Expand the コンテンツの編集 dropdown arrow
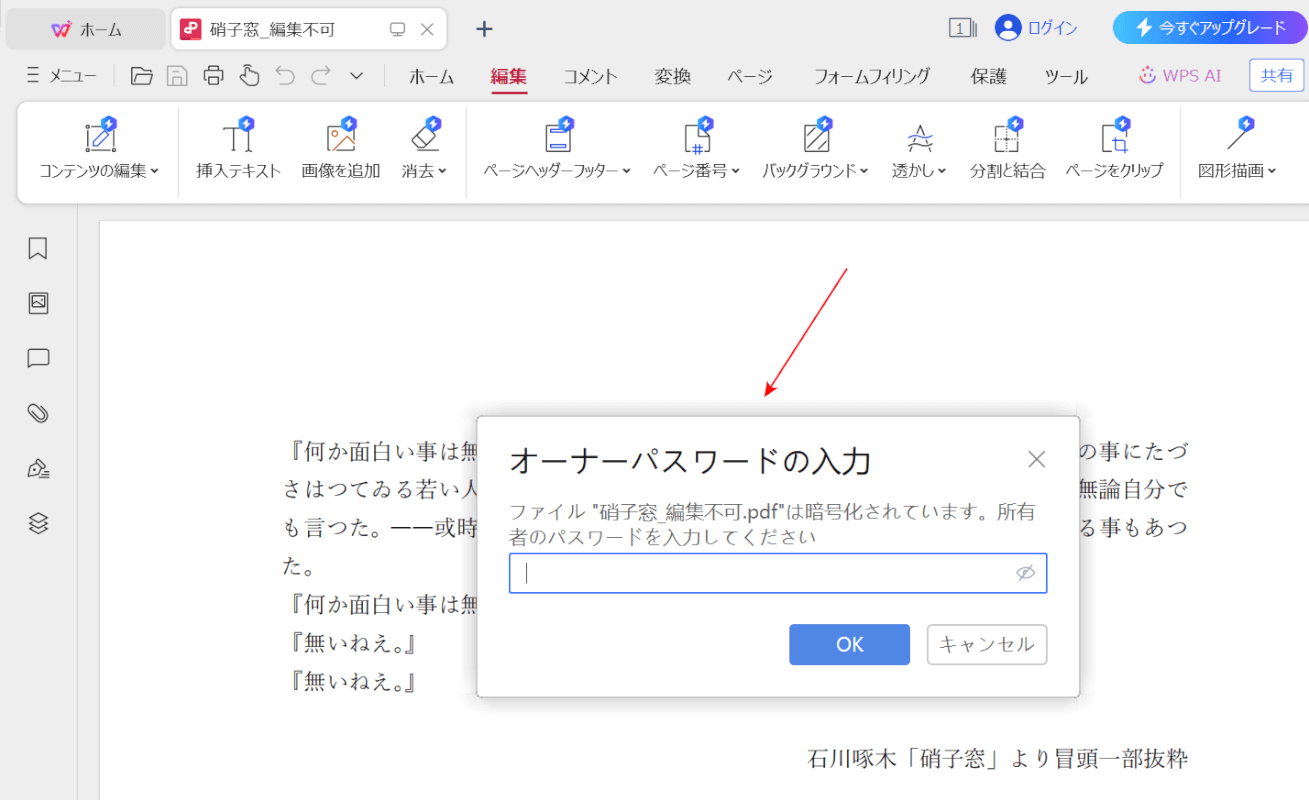The height and width of the screenshot is (800, 1309). (x=155, y=171)
